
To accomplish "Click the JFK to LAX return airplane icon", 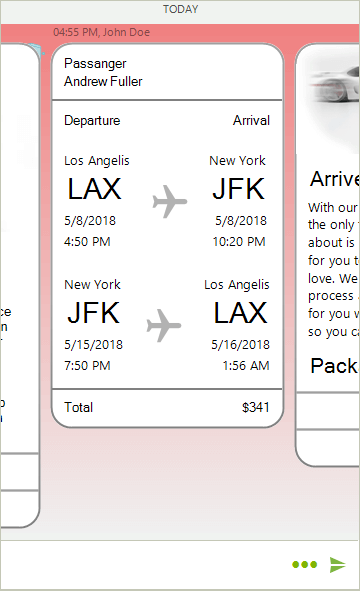I will [x=164, y=325].
